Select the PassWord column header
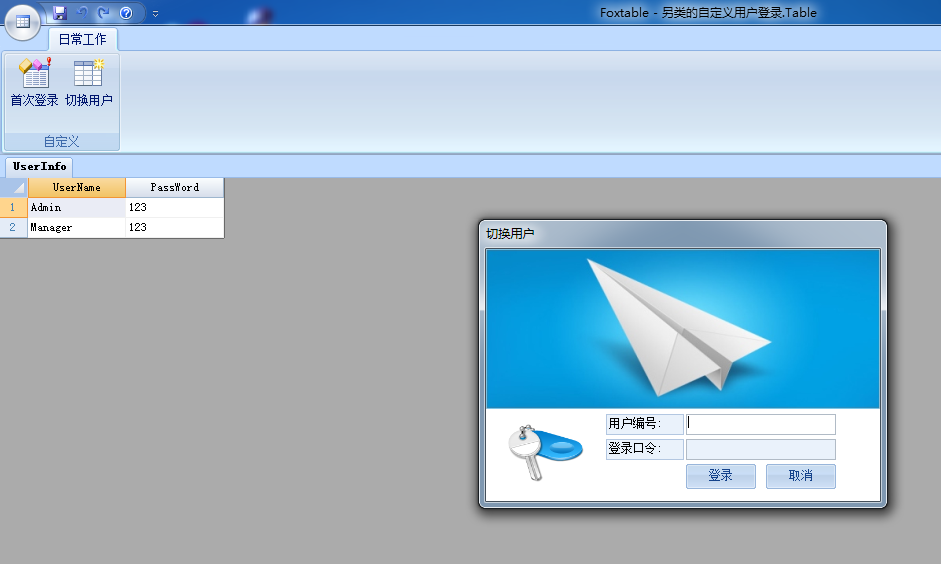 click(175, 187)
